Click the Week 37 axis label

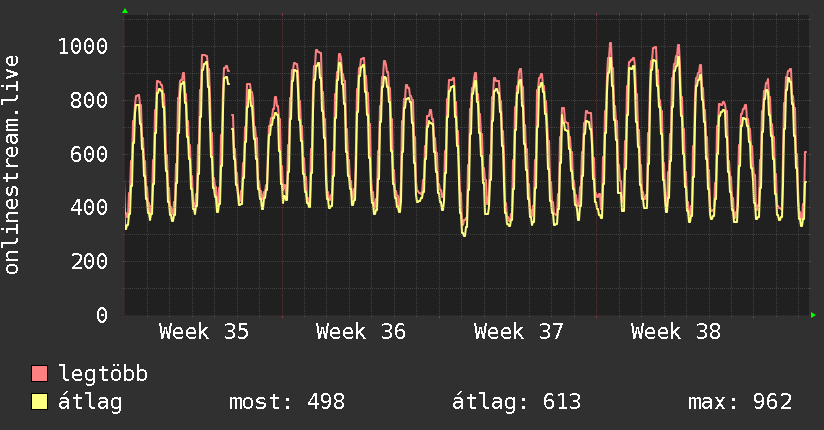point(518,332)
